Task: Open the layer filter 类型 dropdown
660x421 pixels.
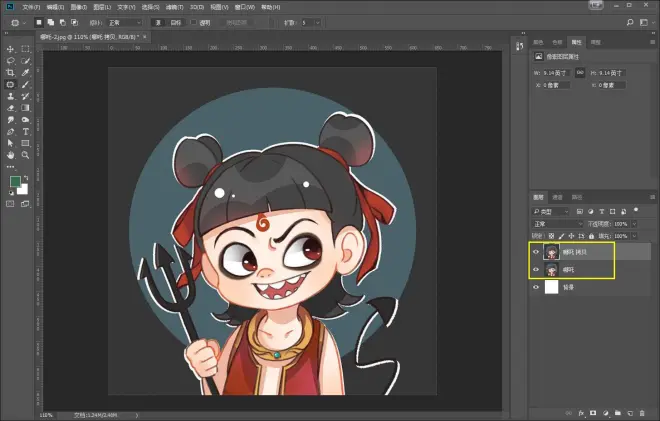Action: point(551,211)
